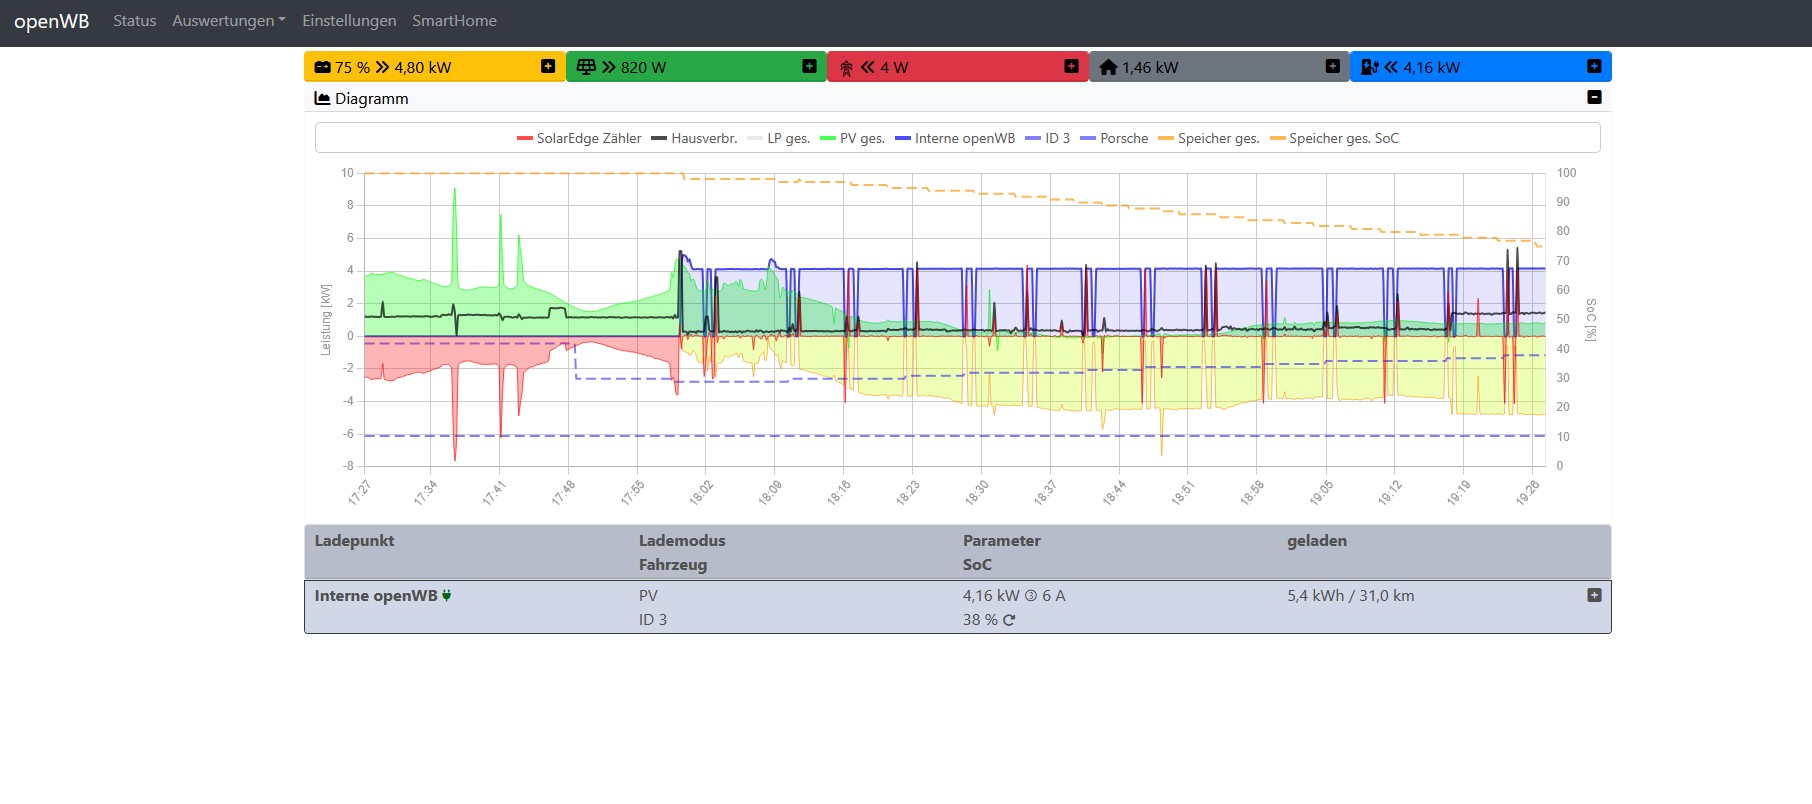Toggle Interne openWB legend entry
1812x804 pixels.
click(955, 138)
